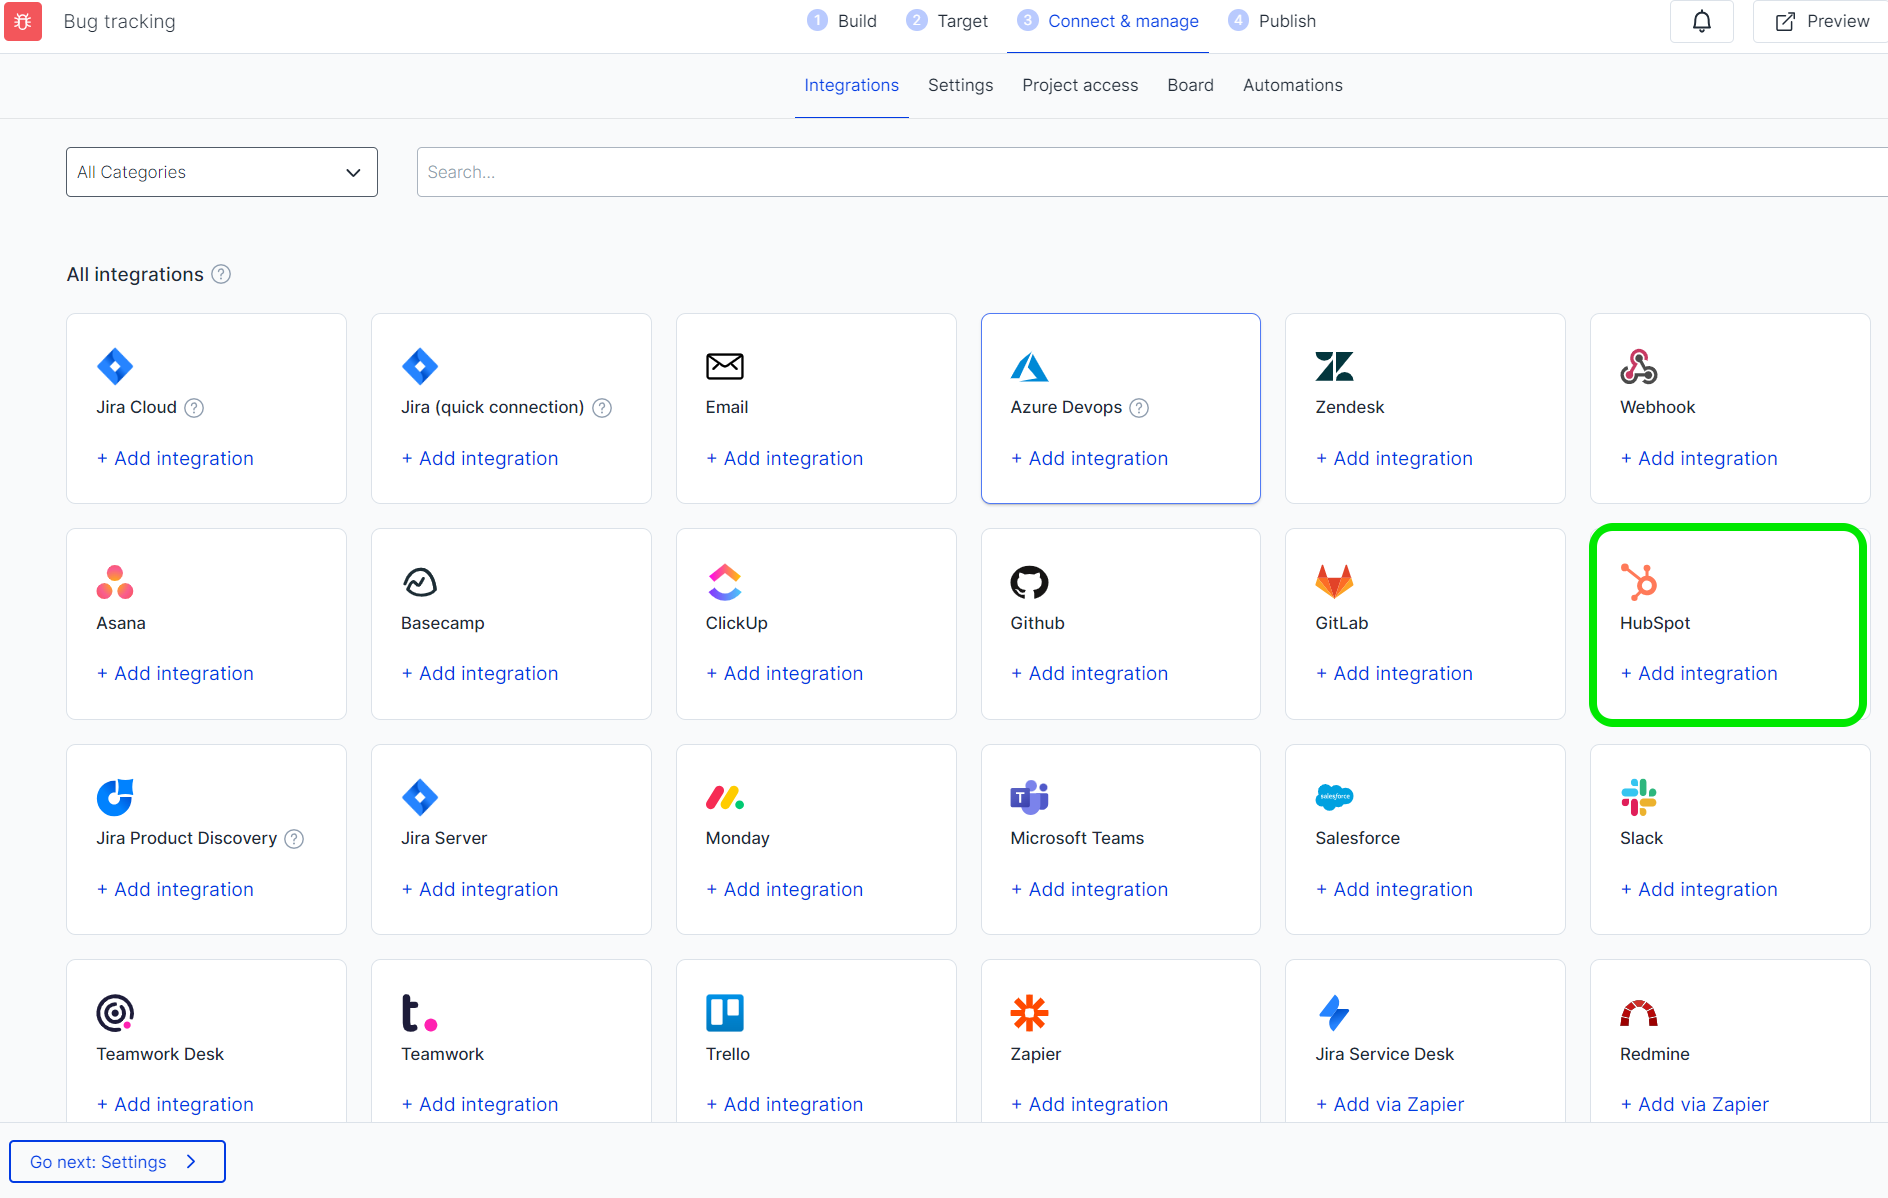The width and height of the screenshot is (1888, 1198).
Task: Add Jira Service Desk via Zapier
Action: 1389,1105
